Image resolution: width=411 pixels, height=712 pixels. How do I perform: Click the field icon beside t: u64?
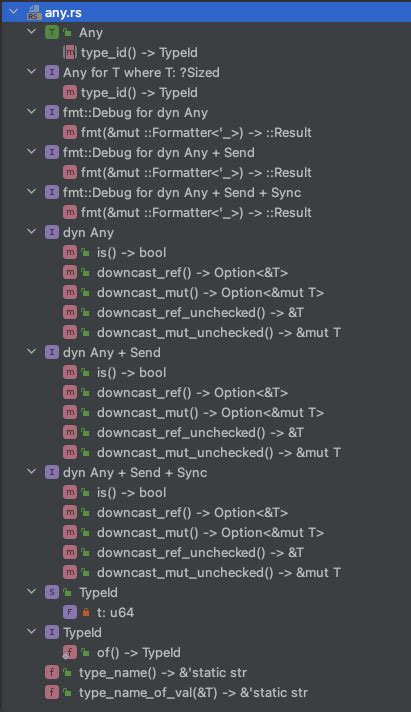click(69, 612)
